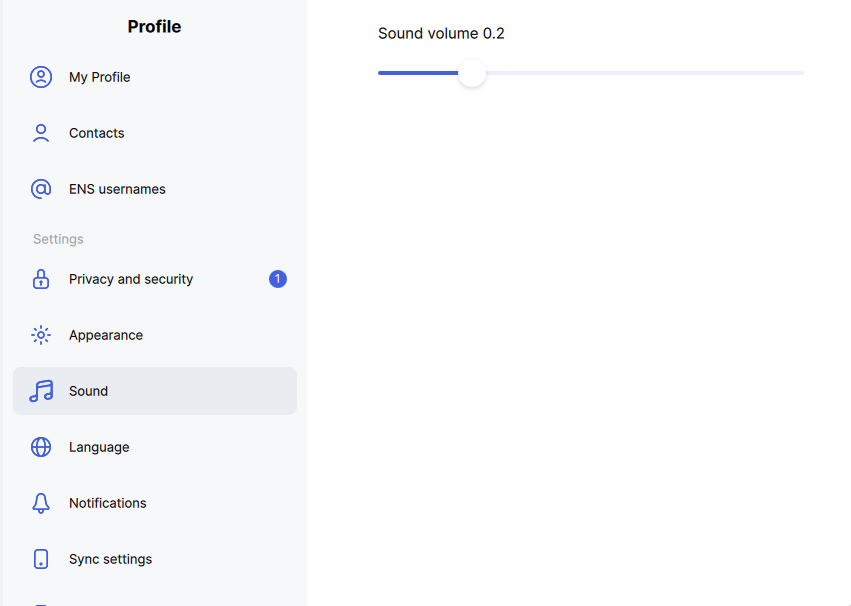The height and width of the screenshot is (606, 851).
Task: Open Appearance settings
Action: tap(155, 335)
